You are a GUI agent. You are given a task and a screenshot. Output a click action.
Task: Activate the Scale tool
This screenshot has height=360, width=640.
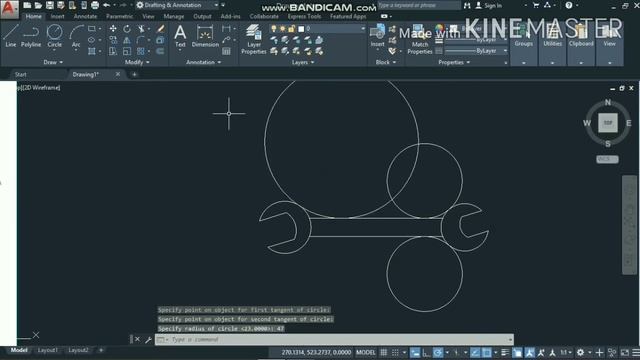click(x=127, y=51)
